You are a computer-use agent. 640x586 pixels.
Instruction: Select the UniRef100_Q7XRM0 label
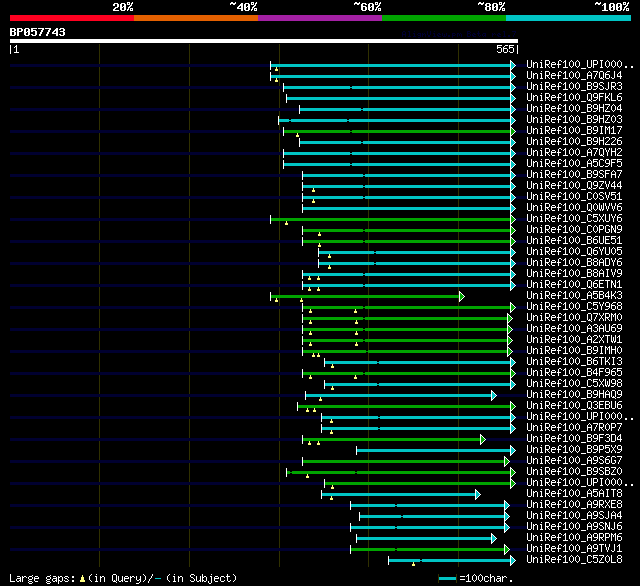tap(574, 318)
